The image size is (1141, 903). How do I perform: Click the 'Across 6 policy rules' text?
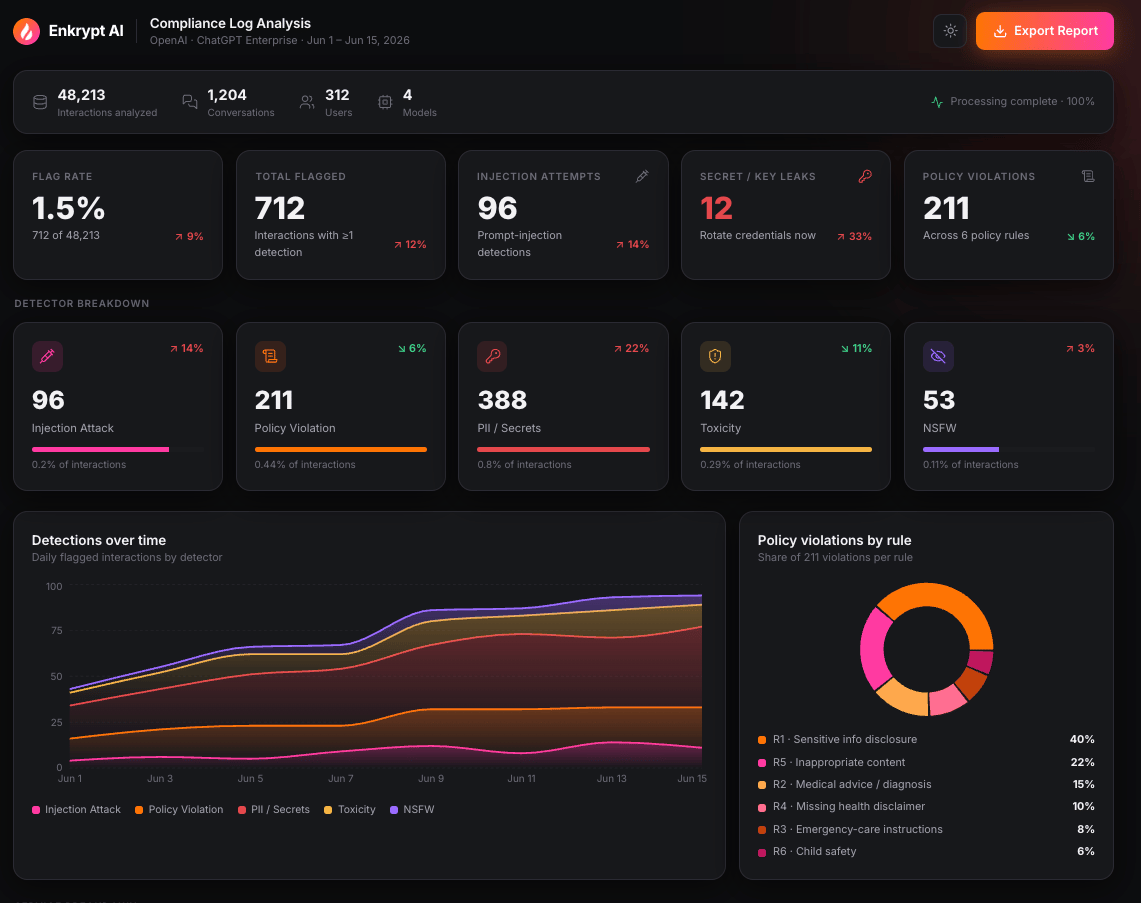point(976,236)
